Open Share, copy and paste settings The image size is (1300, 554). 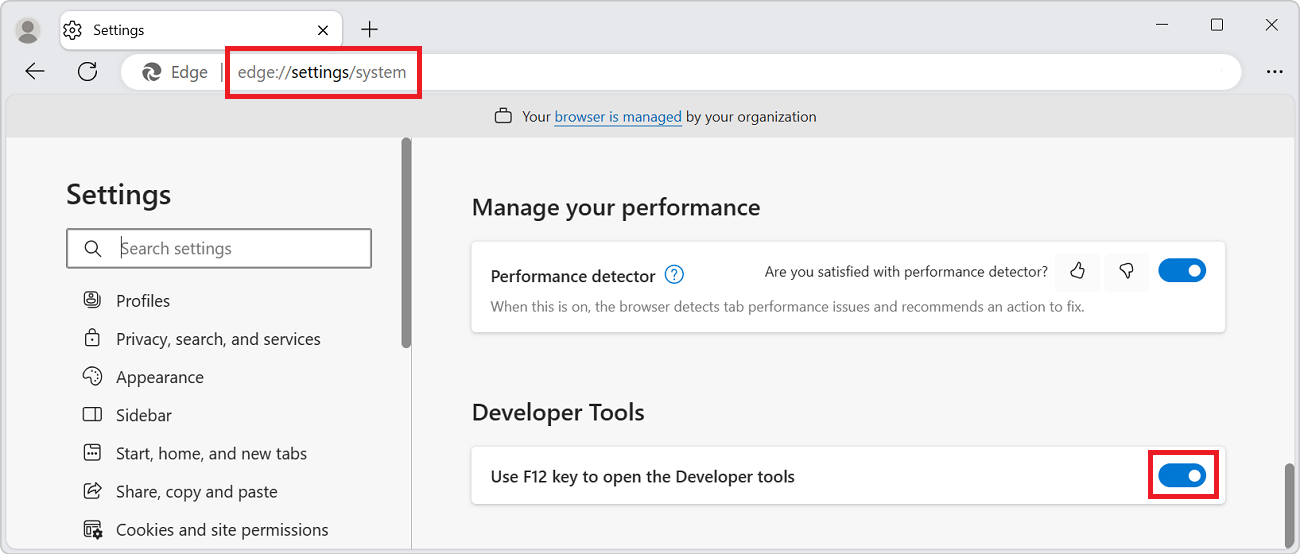197,492
